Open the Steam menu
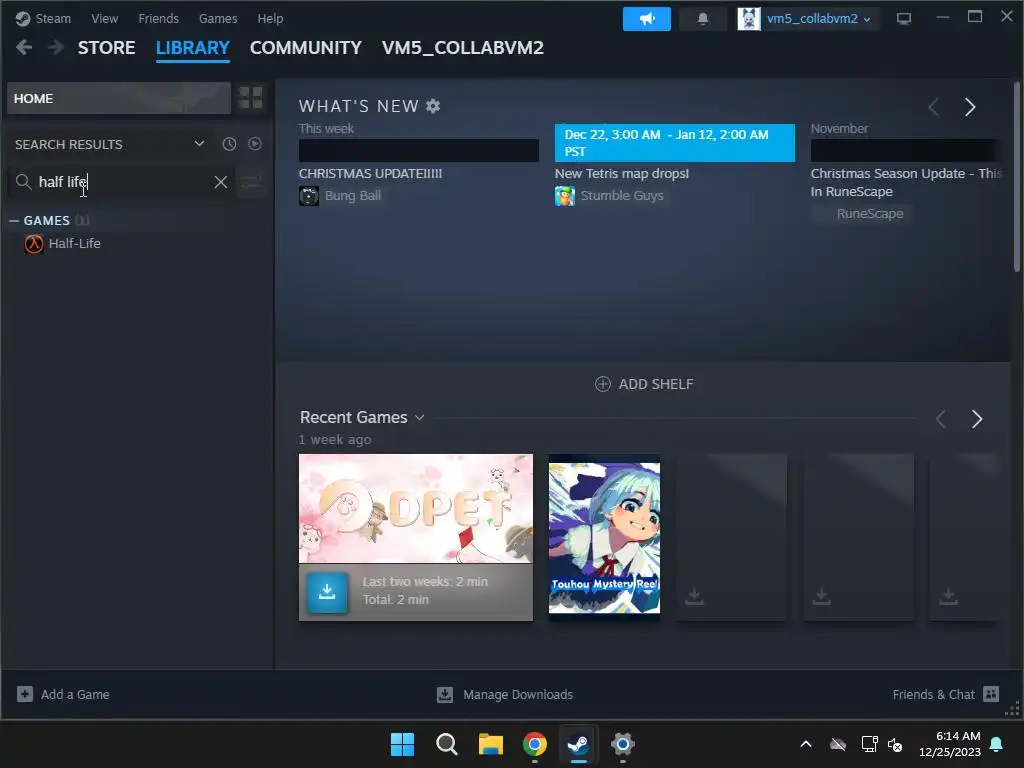Viewport: 1024px width, 768px height. [x=53, y=18]
